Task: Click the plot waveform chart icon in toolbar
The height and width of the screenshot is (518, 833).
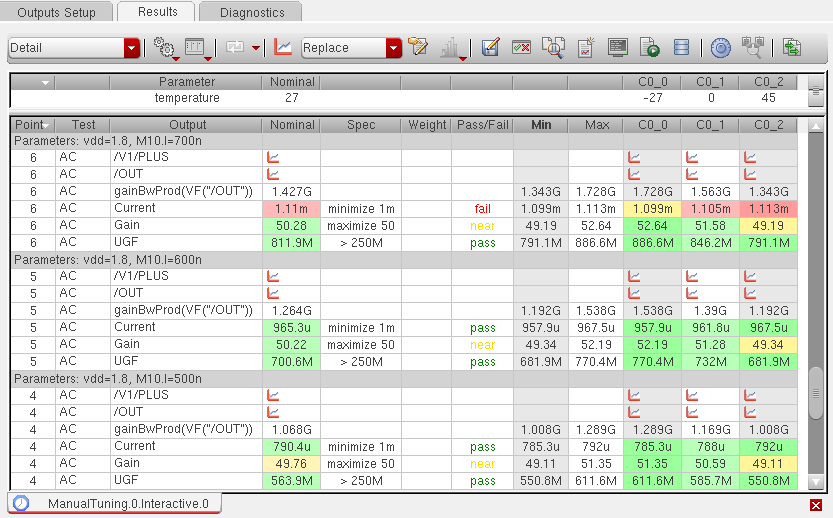Action: click(283, 47)
